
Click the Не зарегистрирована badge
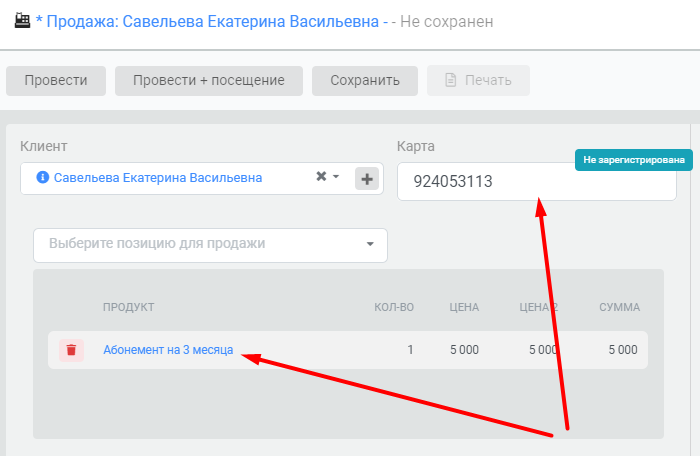click(634, 160)
